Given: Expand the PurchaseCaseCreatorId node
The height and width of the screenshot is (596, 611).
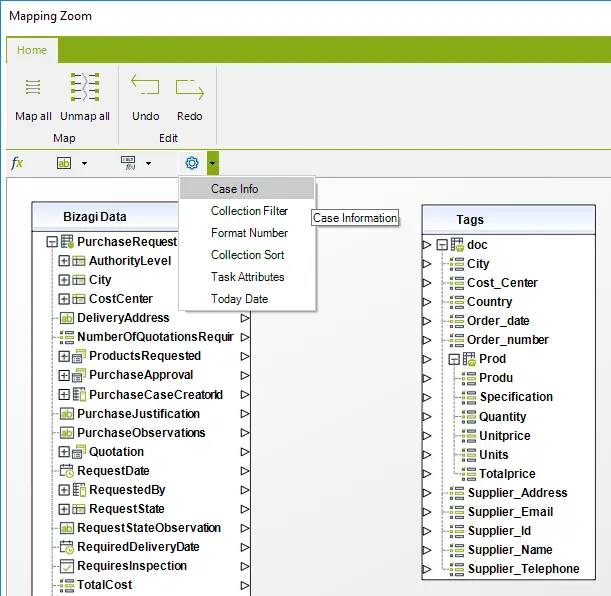Looking at the screenshot, I should [64, 395].
